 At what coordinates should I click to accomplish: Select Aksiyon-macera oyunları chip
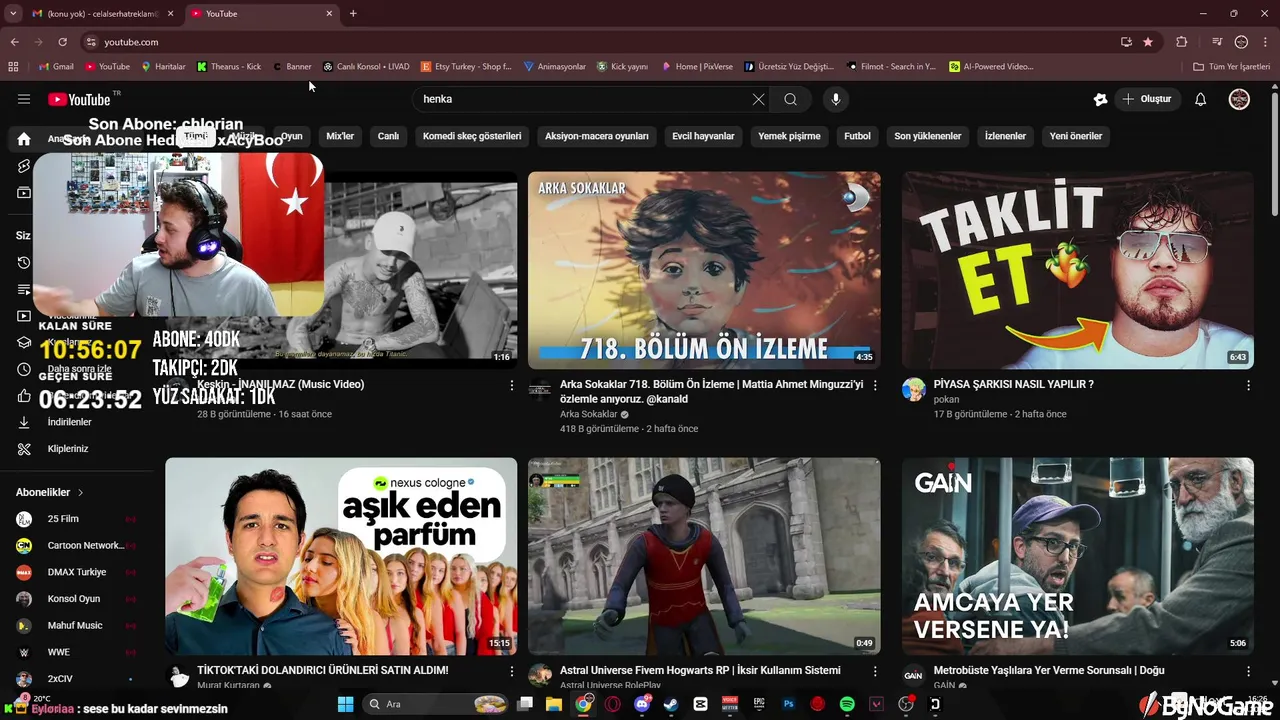click(597, 136)
